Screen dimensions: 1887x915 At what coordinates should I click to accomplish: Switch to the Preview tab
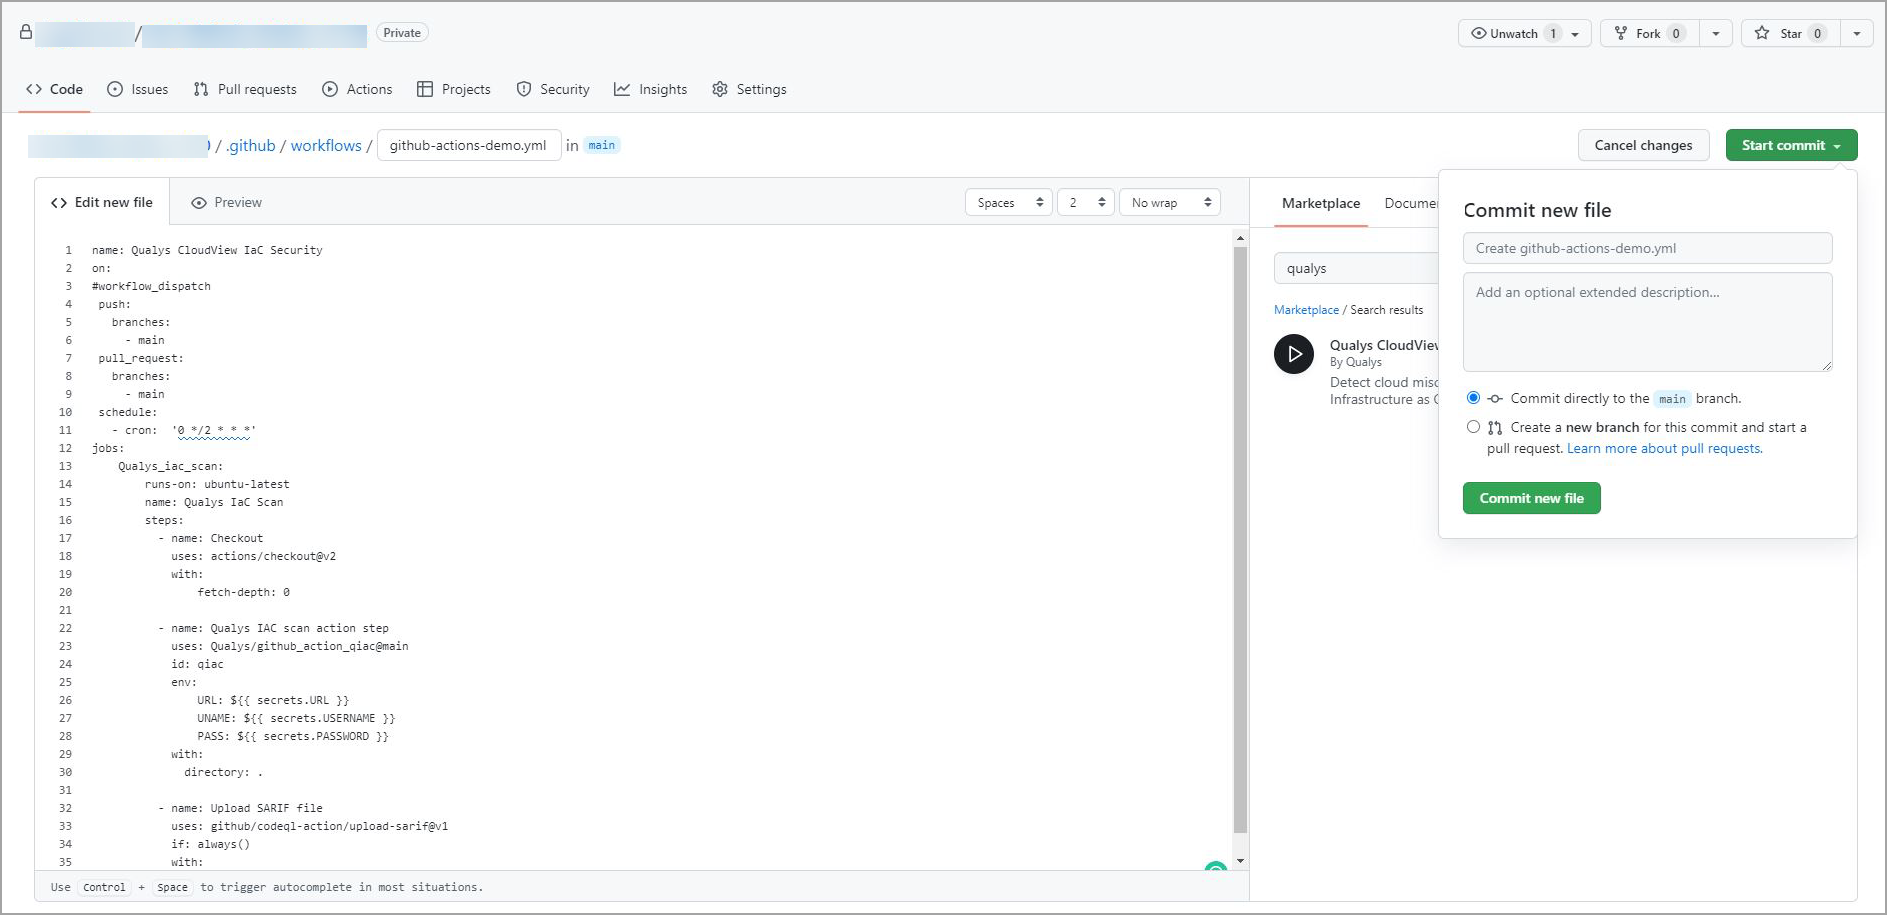[227, 202]
